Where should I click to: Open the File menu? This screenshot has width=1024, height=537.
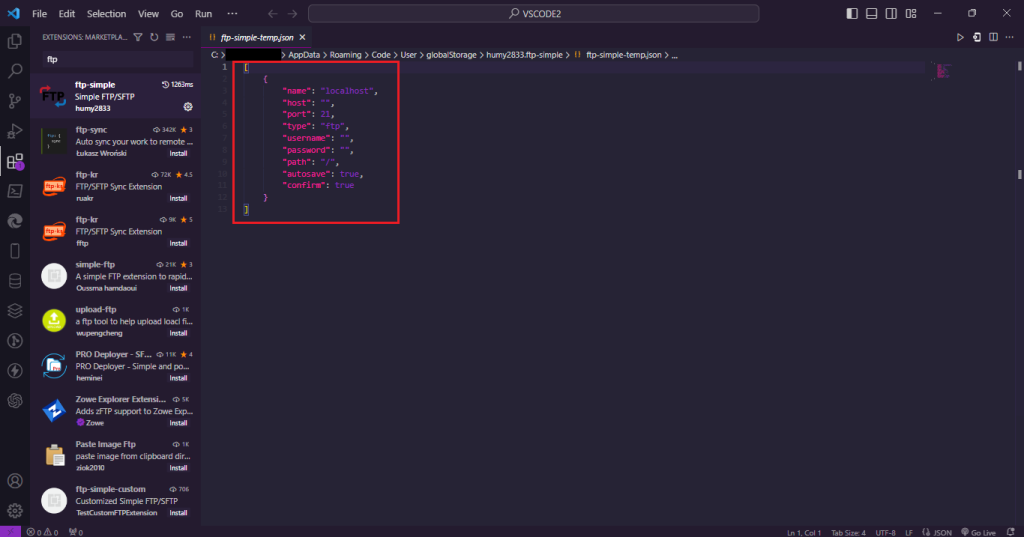point(39,13)
